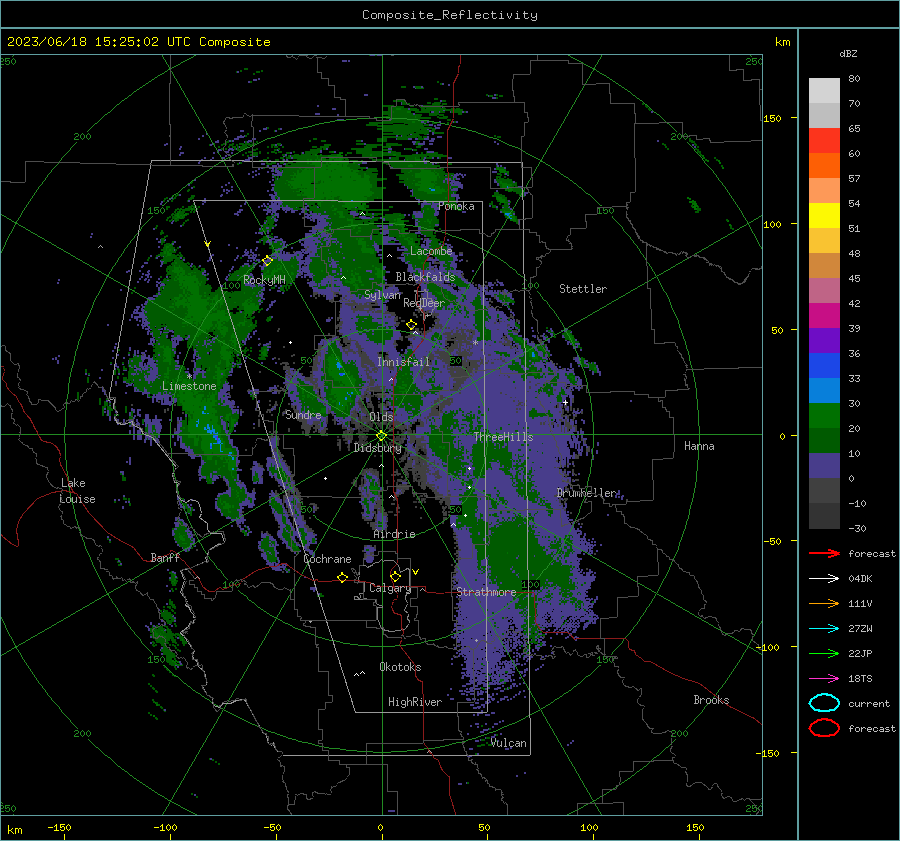
Task: Click the RockyMH label
Action: 264,280
